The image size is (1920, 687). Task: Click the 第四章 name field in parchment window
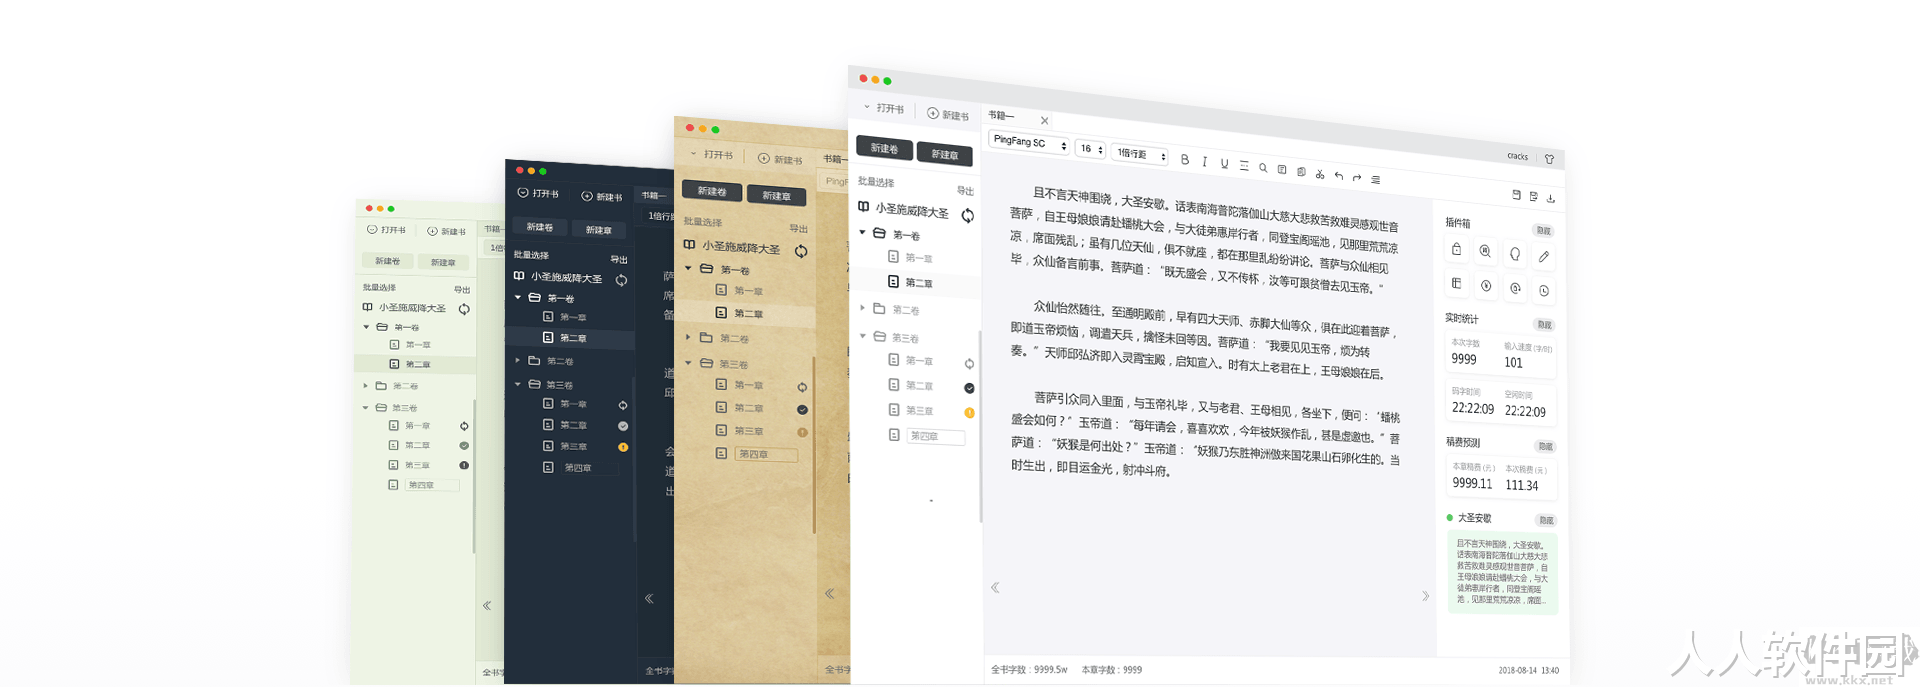767,454
